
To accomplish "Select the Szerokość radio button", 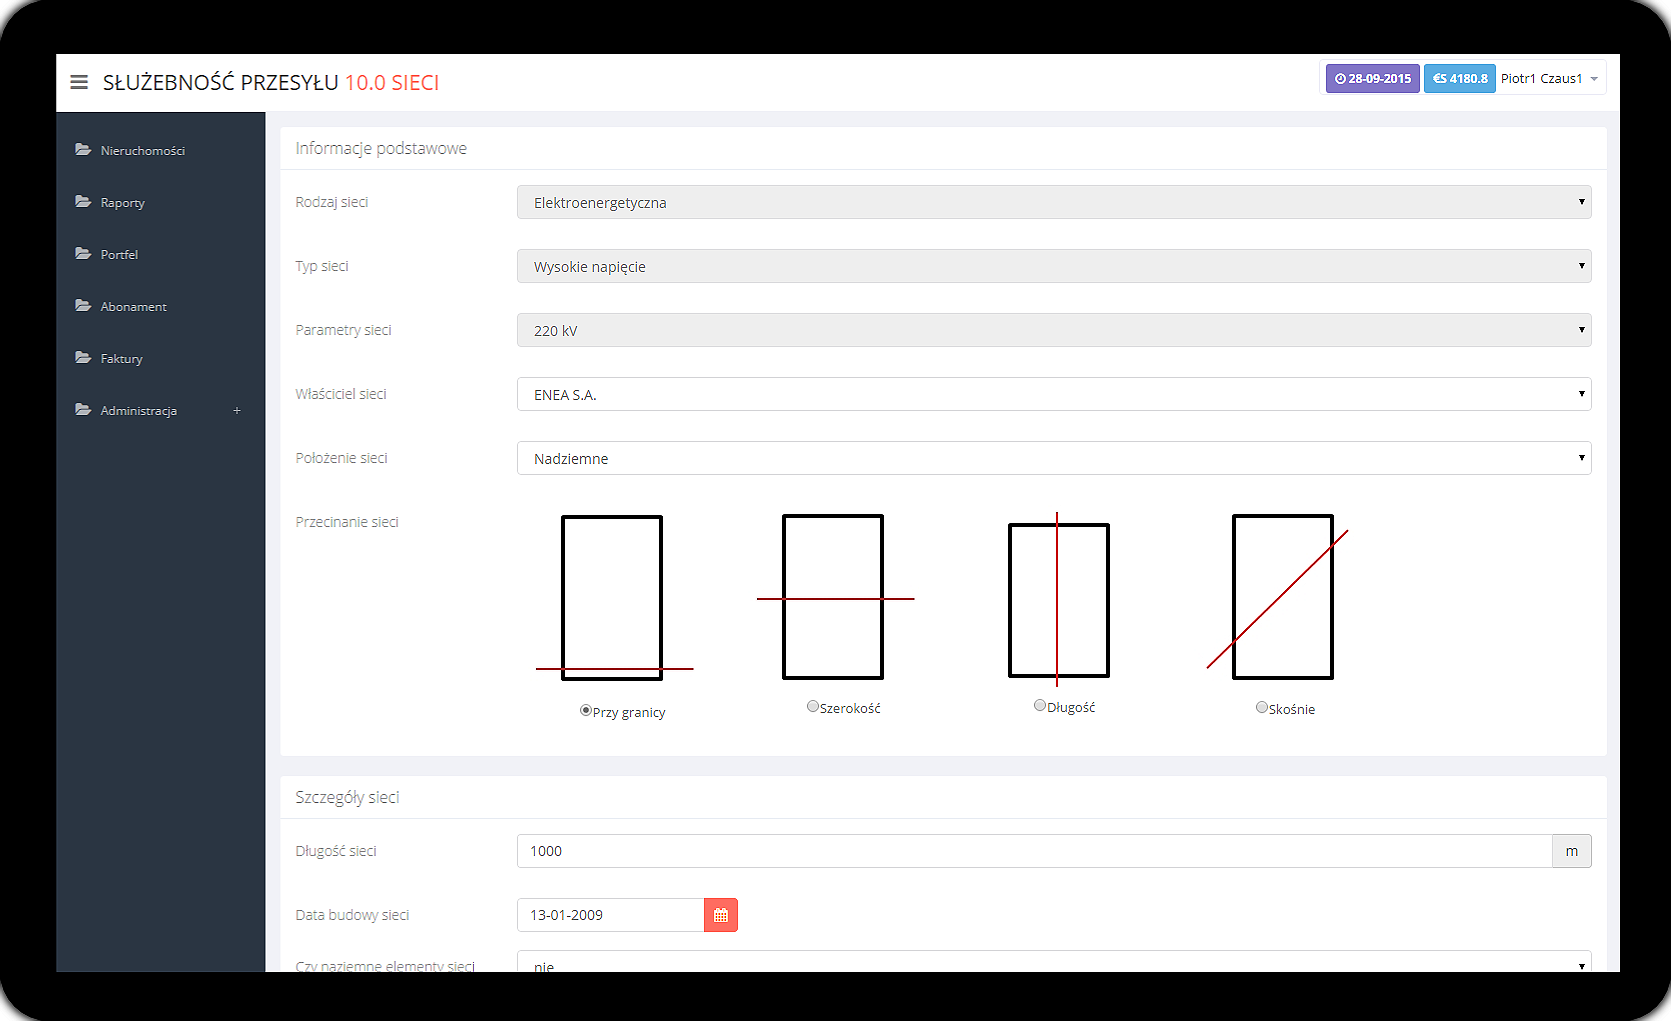I will coord(813,706).
